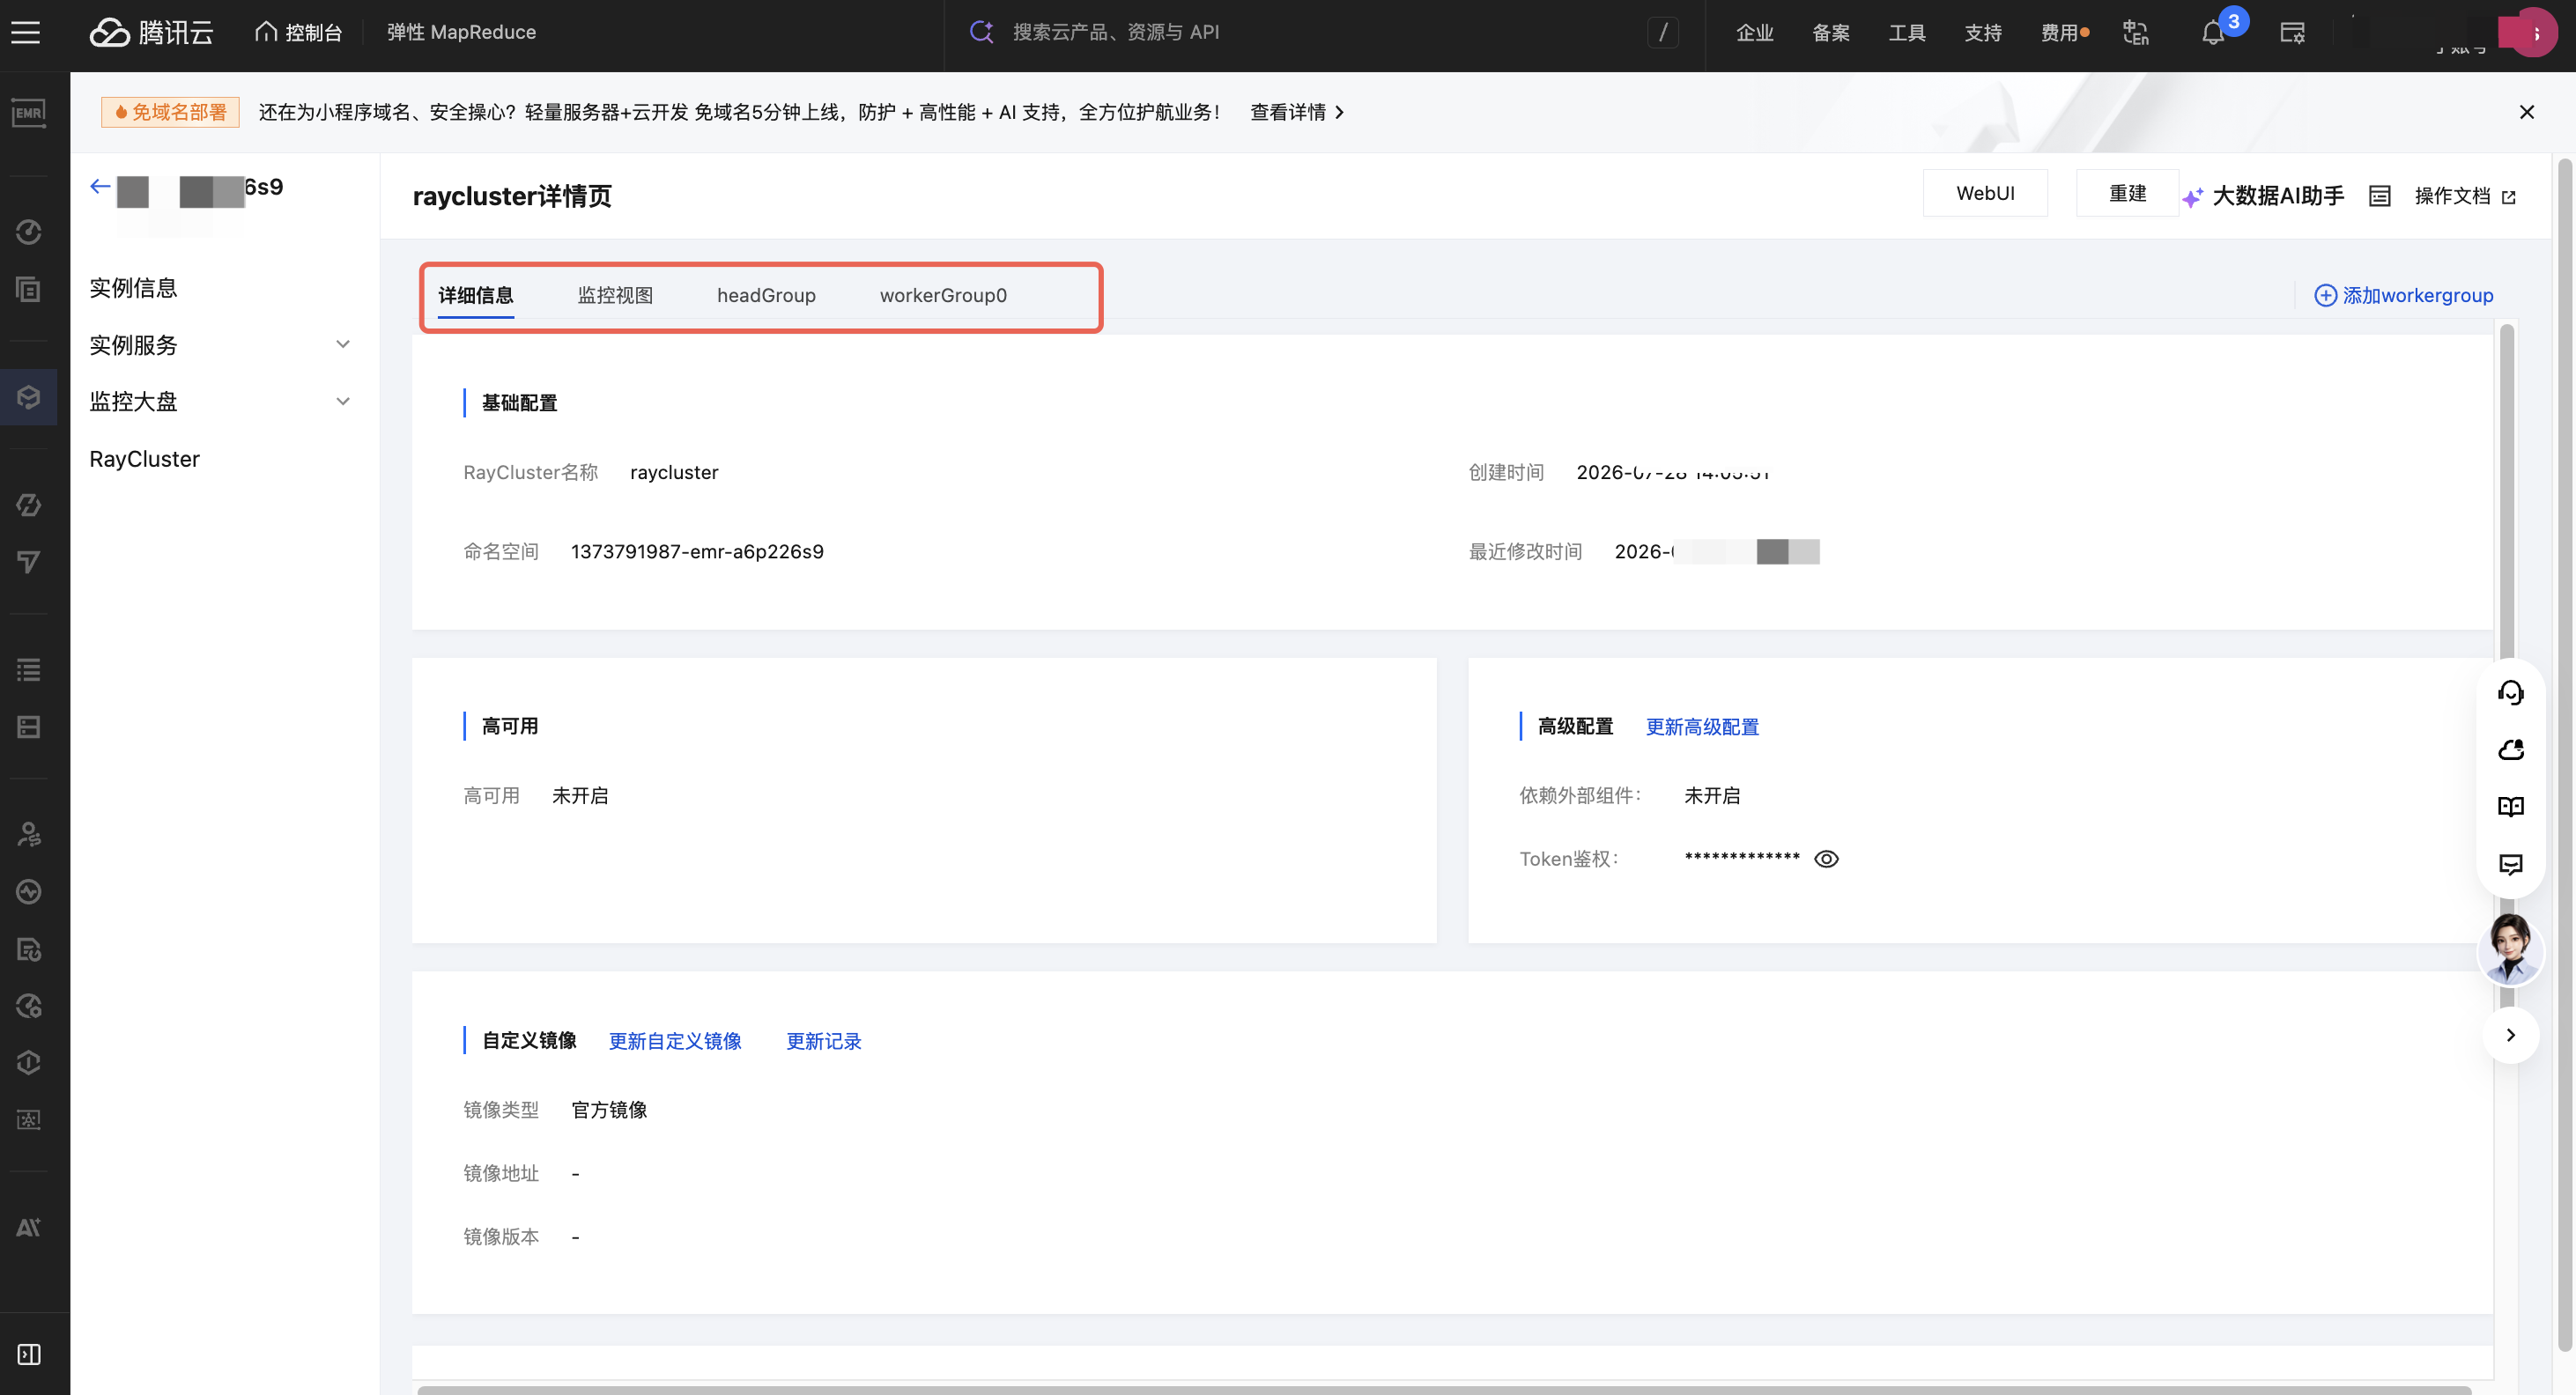Image resolution: width=2576 pixels, height=1395 pixels.
Task: Click the slash shortcut icon in search bar
Action: [x=1663, y=33]
